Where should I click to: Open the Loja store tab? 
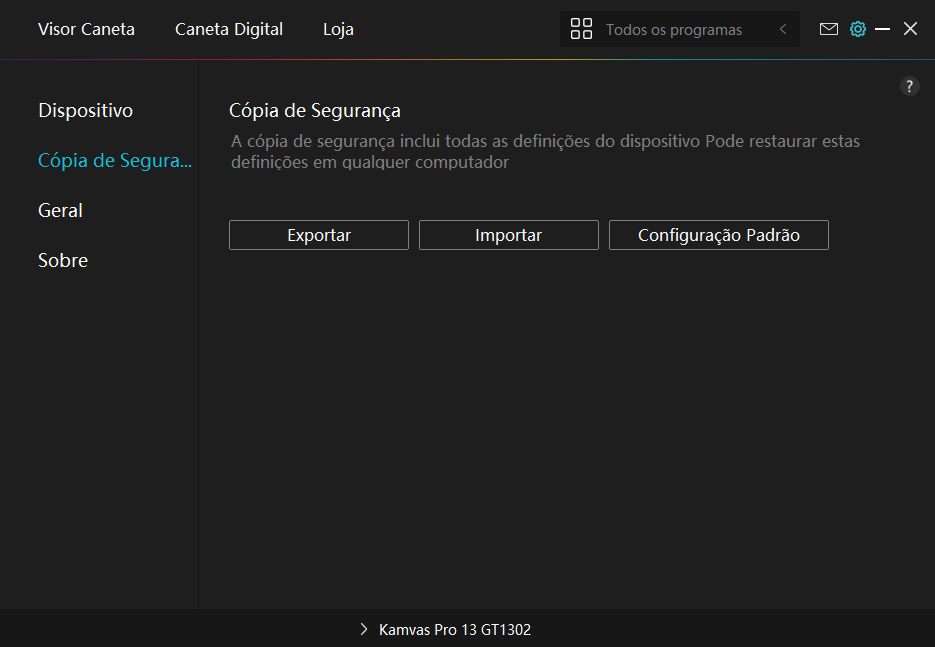338,29
